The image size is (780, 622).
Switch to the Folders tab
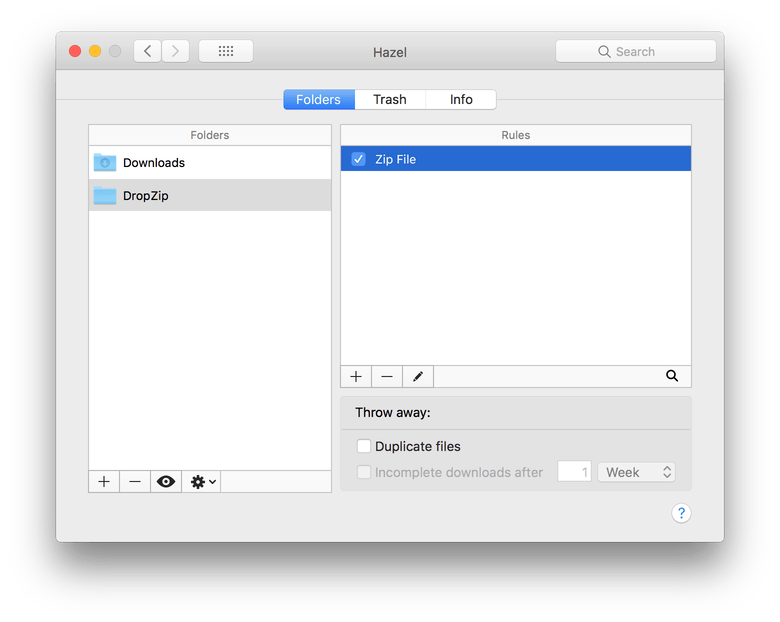(x=319, y=100)
